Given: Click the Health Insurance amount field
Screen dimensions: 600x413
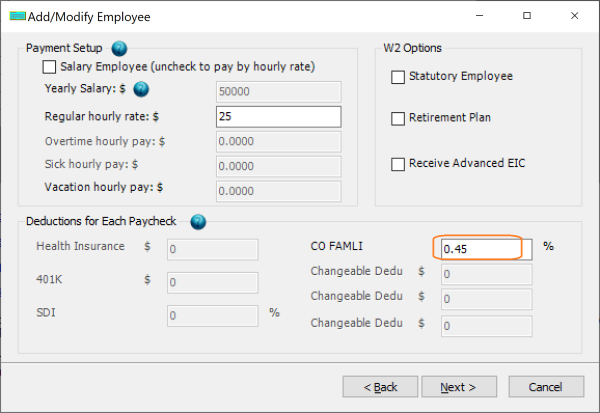Looking at the screenshot, I should click(x=212, y=249).
